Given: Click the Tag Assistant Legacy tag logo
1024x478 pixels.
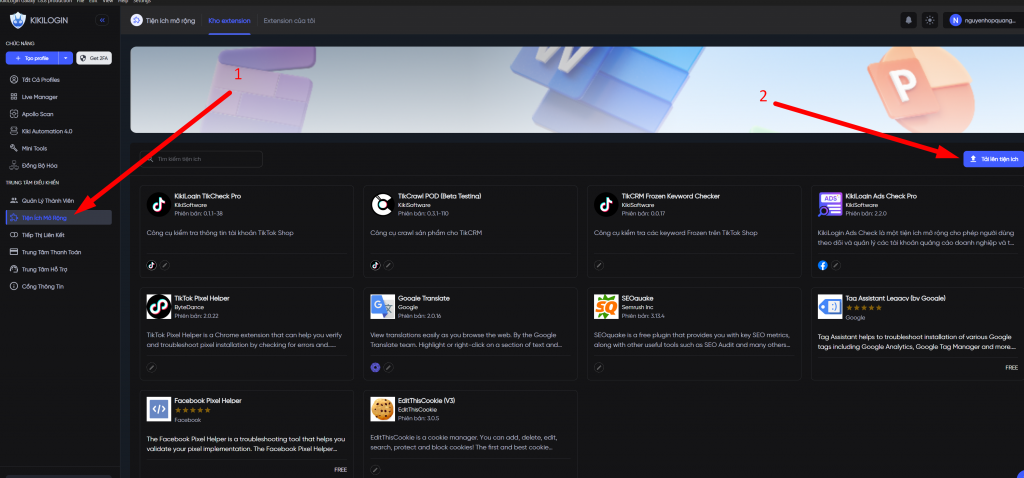Looking at the screenshot, I should click(x=830, y=306).
